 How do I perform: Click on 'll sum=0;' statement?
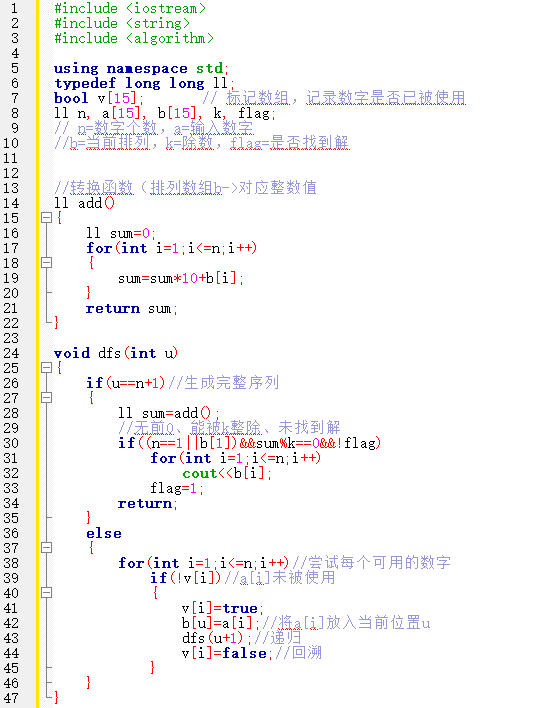(x=121, y=233)
